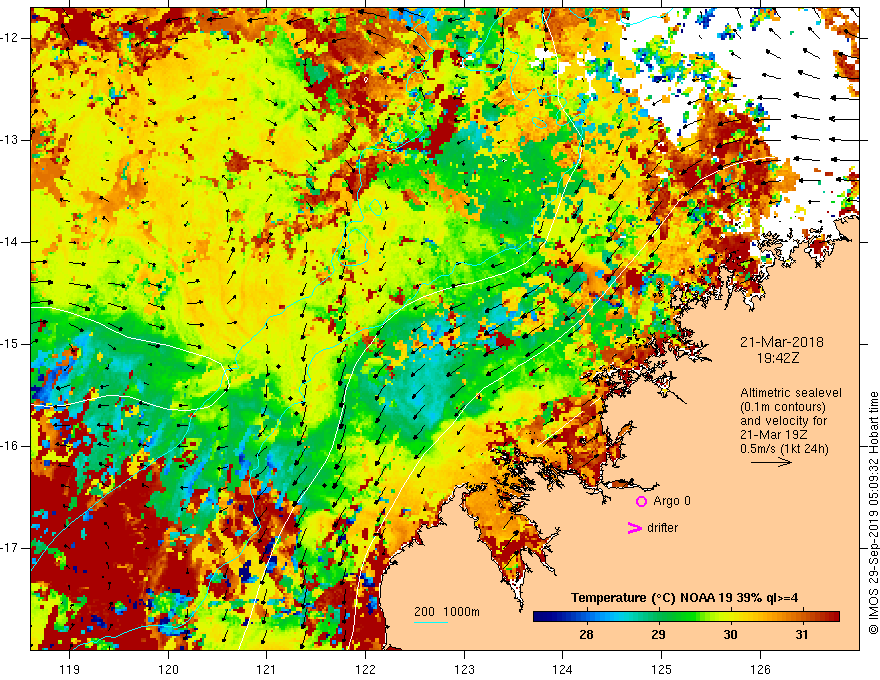
Task: Click the Temperature NOAA 19 colorbar title
Action: [x=684, y=598]
